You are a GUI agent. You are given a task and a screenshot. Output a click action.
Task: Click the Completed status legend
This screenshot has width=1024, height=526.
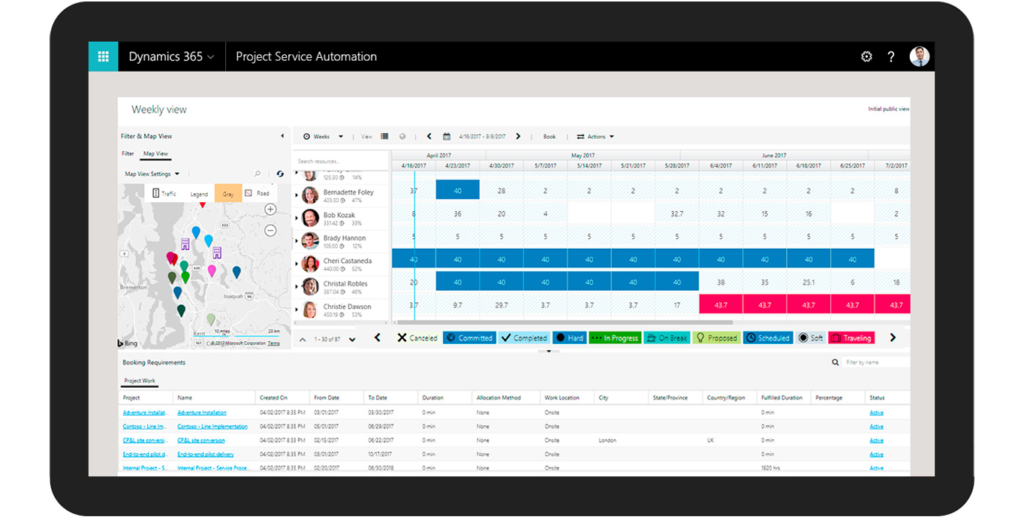[524, 338]
